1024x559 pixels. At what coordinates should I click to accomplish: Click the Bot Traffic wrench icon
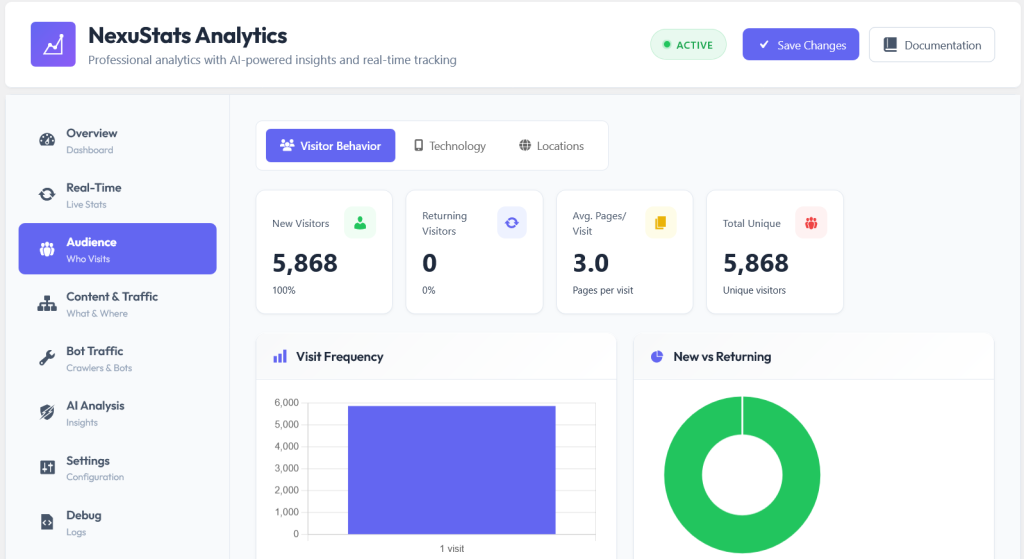47,358
